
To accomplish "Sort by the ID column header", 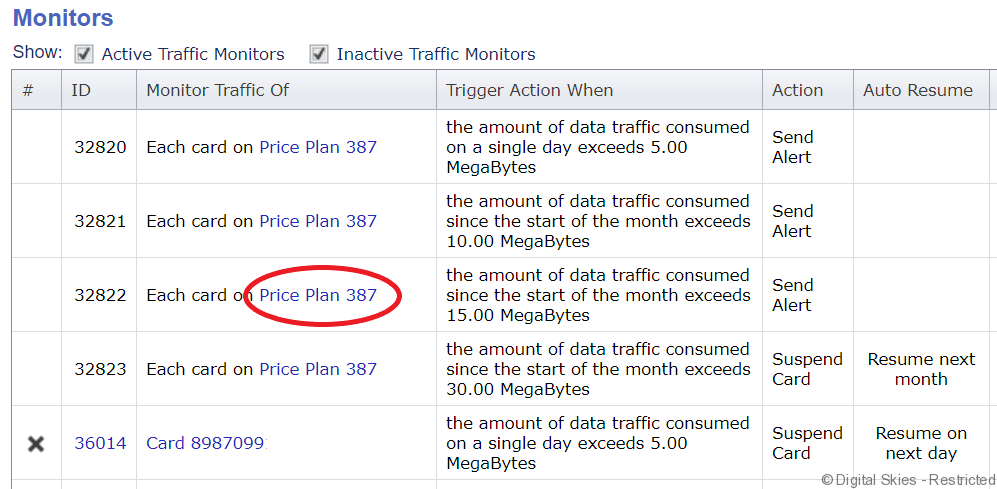I will point(81,90).
